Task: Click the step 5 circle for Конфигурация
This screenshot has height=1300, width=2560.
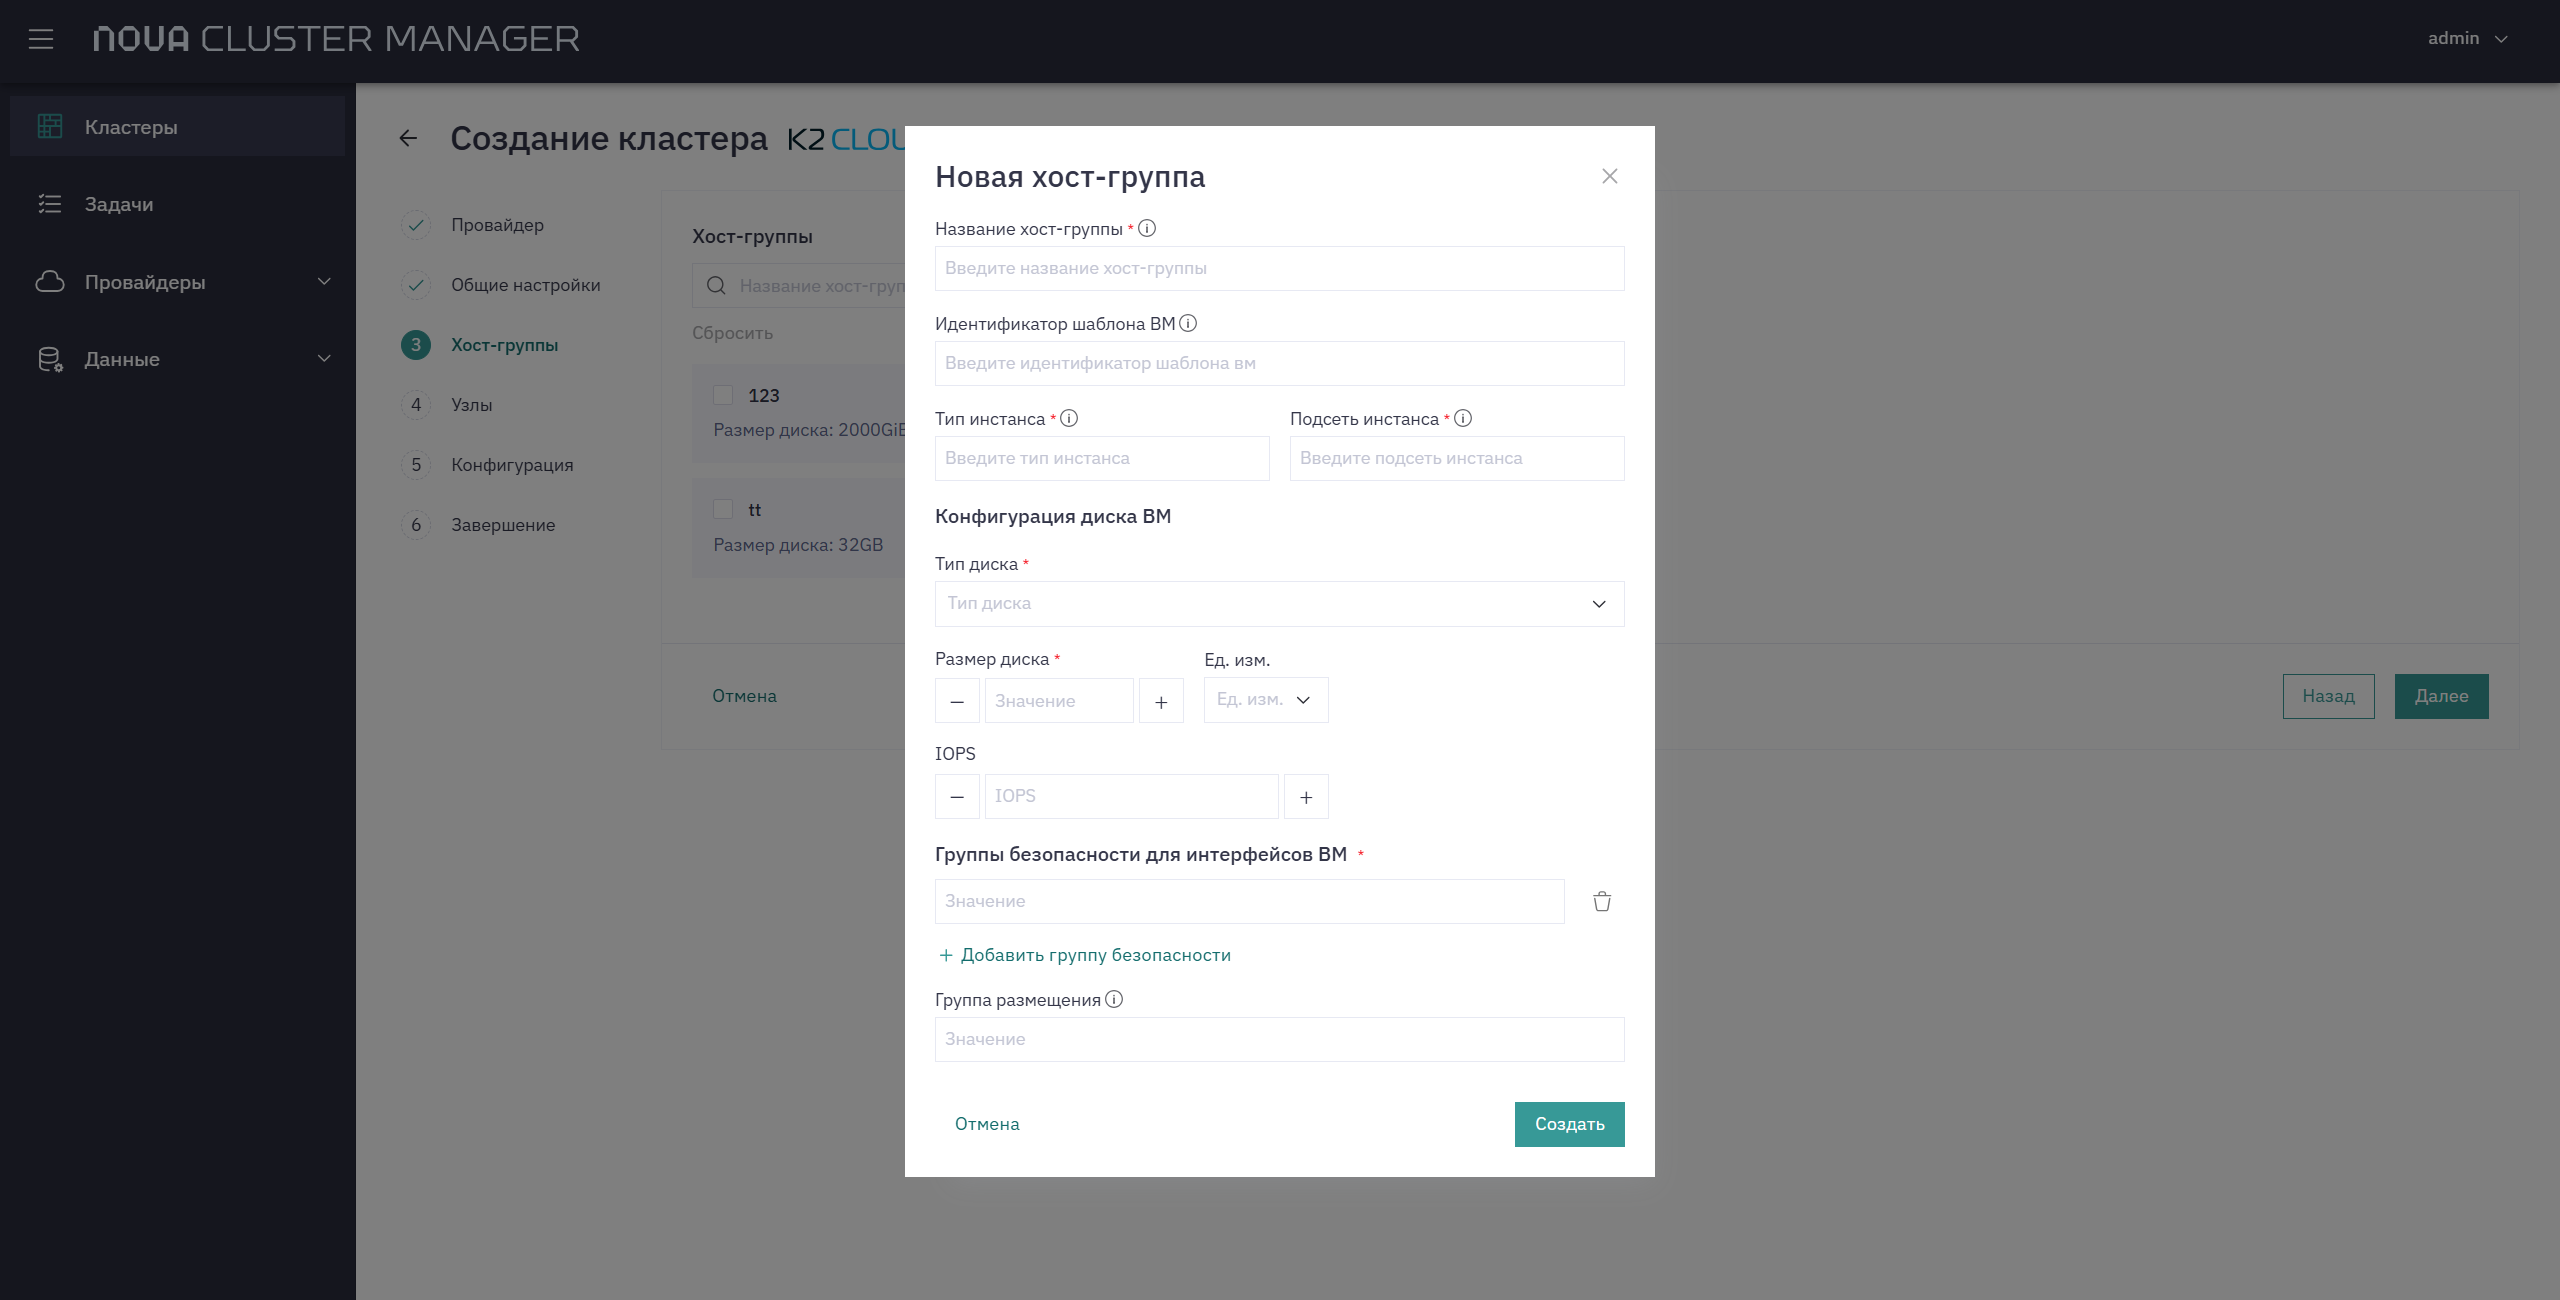Action: (x=416, y=465)
